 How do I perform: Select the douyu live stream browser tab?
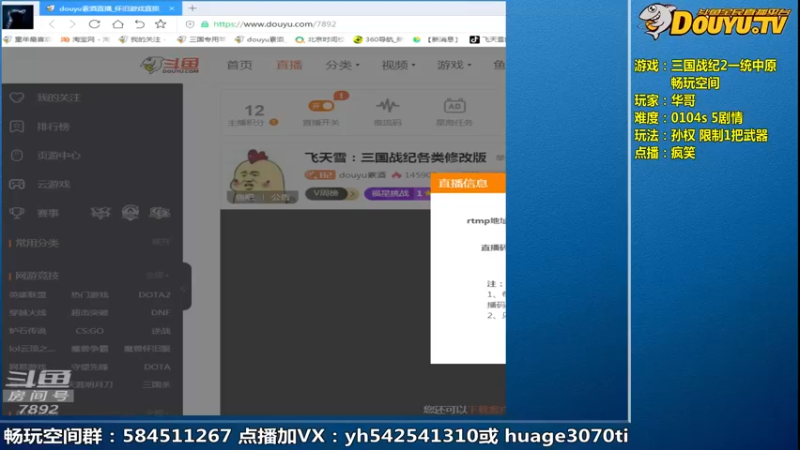[109, 8]
